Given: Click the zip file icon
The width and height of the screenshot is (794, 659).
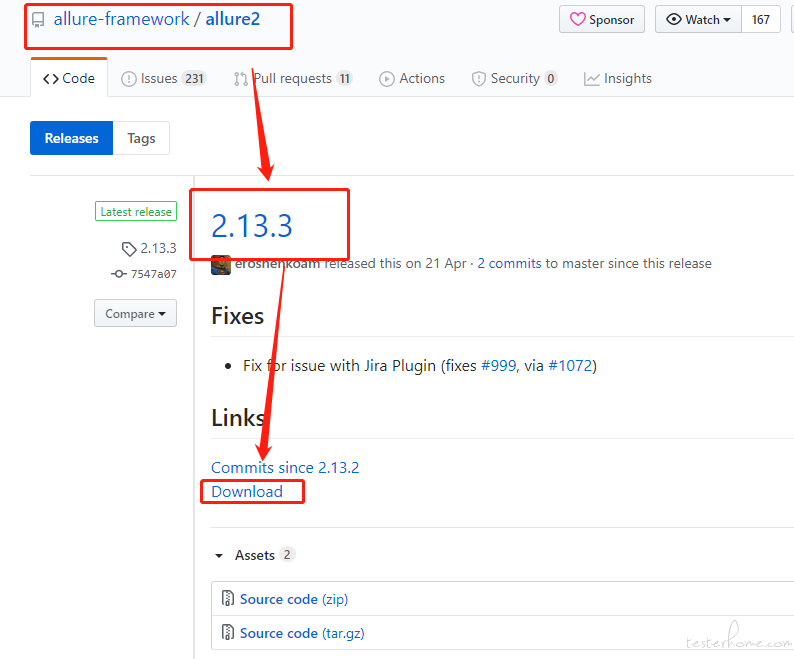Looking at the screenshot, I should click(x=228, y=598).
